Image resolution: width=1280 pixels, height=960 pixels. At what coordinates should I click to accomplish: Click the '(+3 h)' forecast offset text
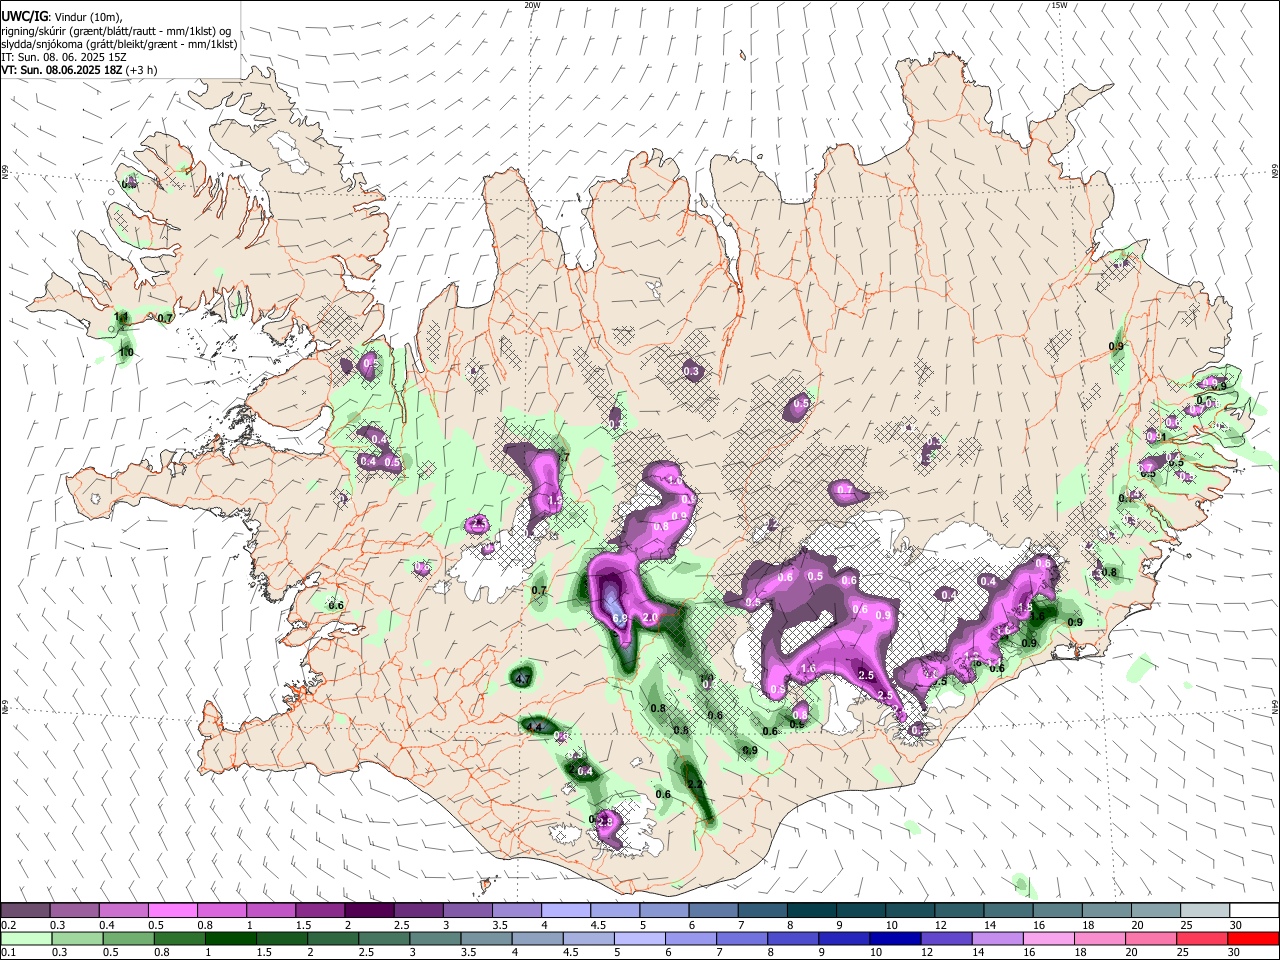(x=141, y=70)
